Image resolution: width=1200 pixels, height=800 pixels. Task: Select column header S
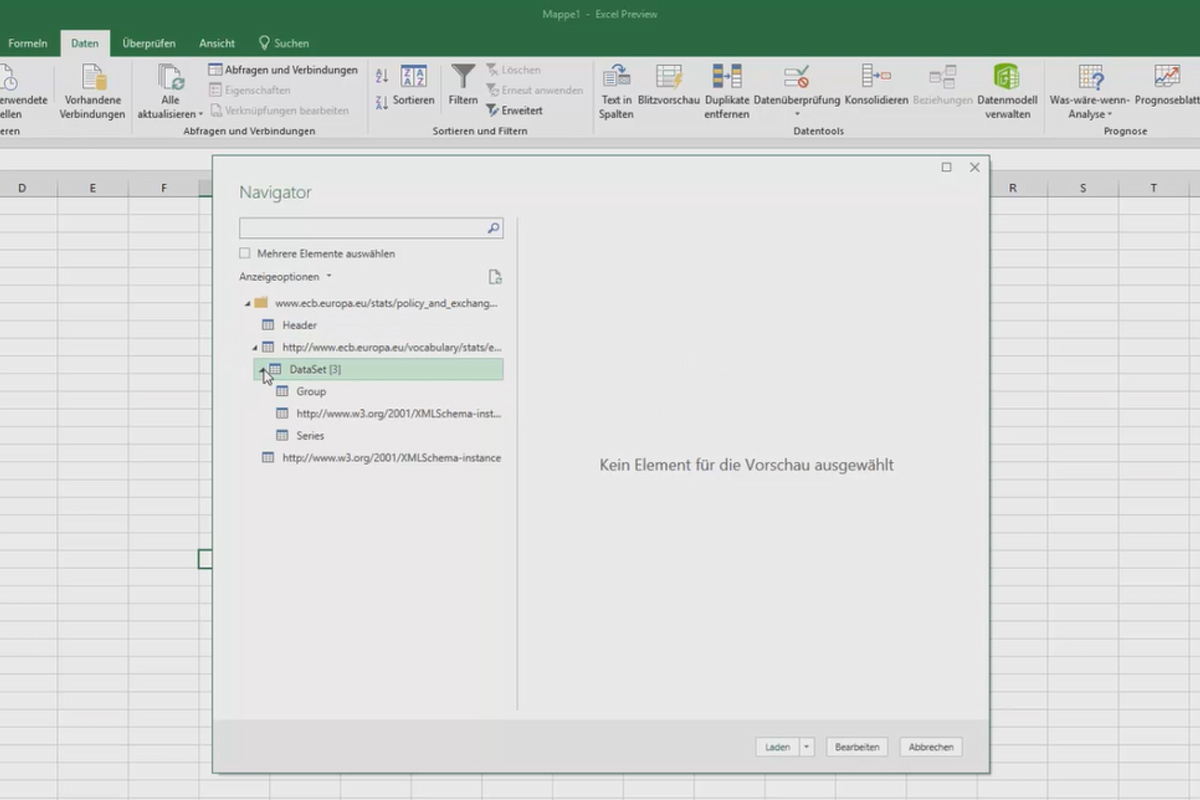(x=1083, y=188)
